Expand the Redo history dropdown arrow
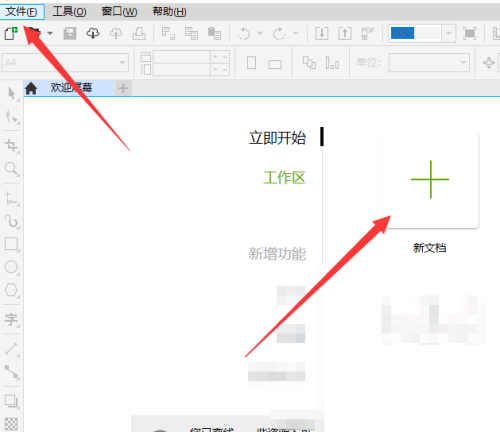Image resolution: width=500 pixels, height=432 pixels. pyautogui.click(x=295, y=33)
